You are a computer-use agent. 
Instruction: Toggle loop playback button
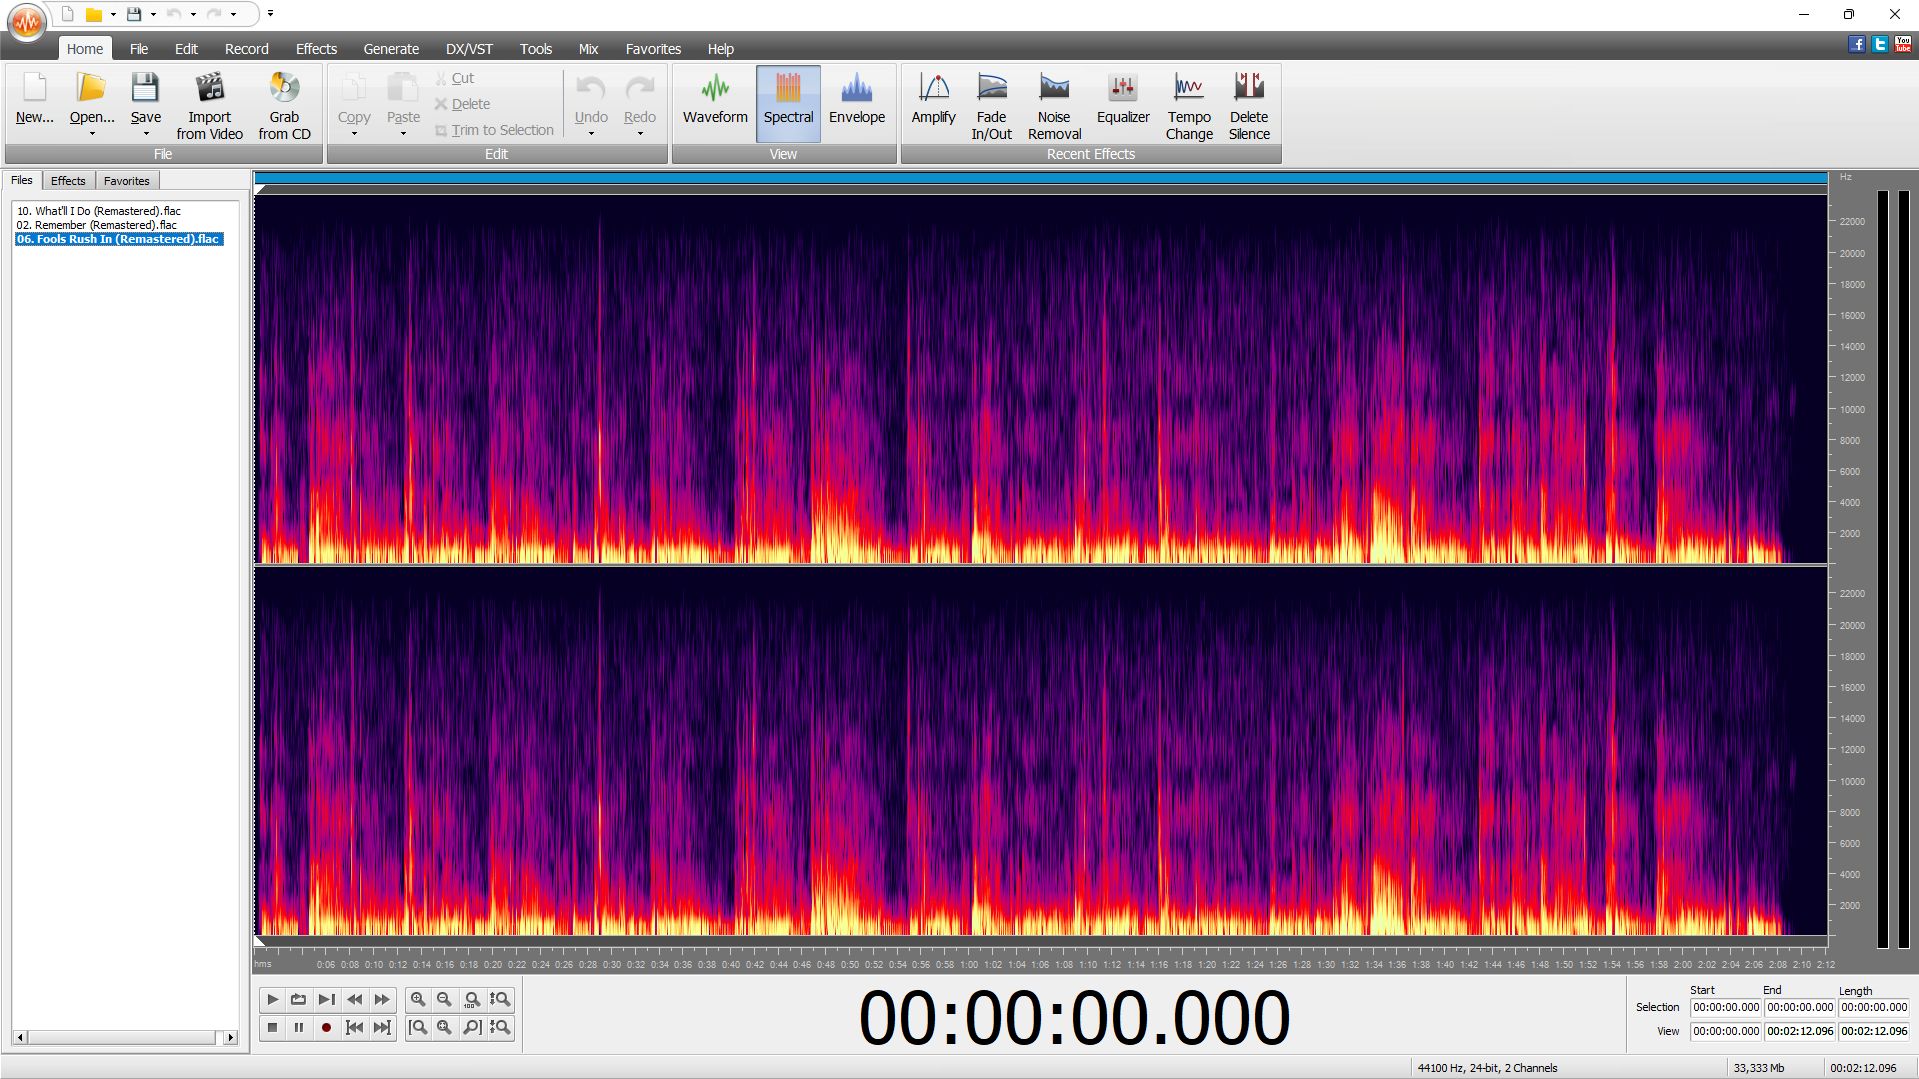click(298, 999)
